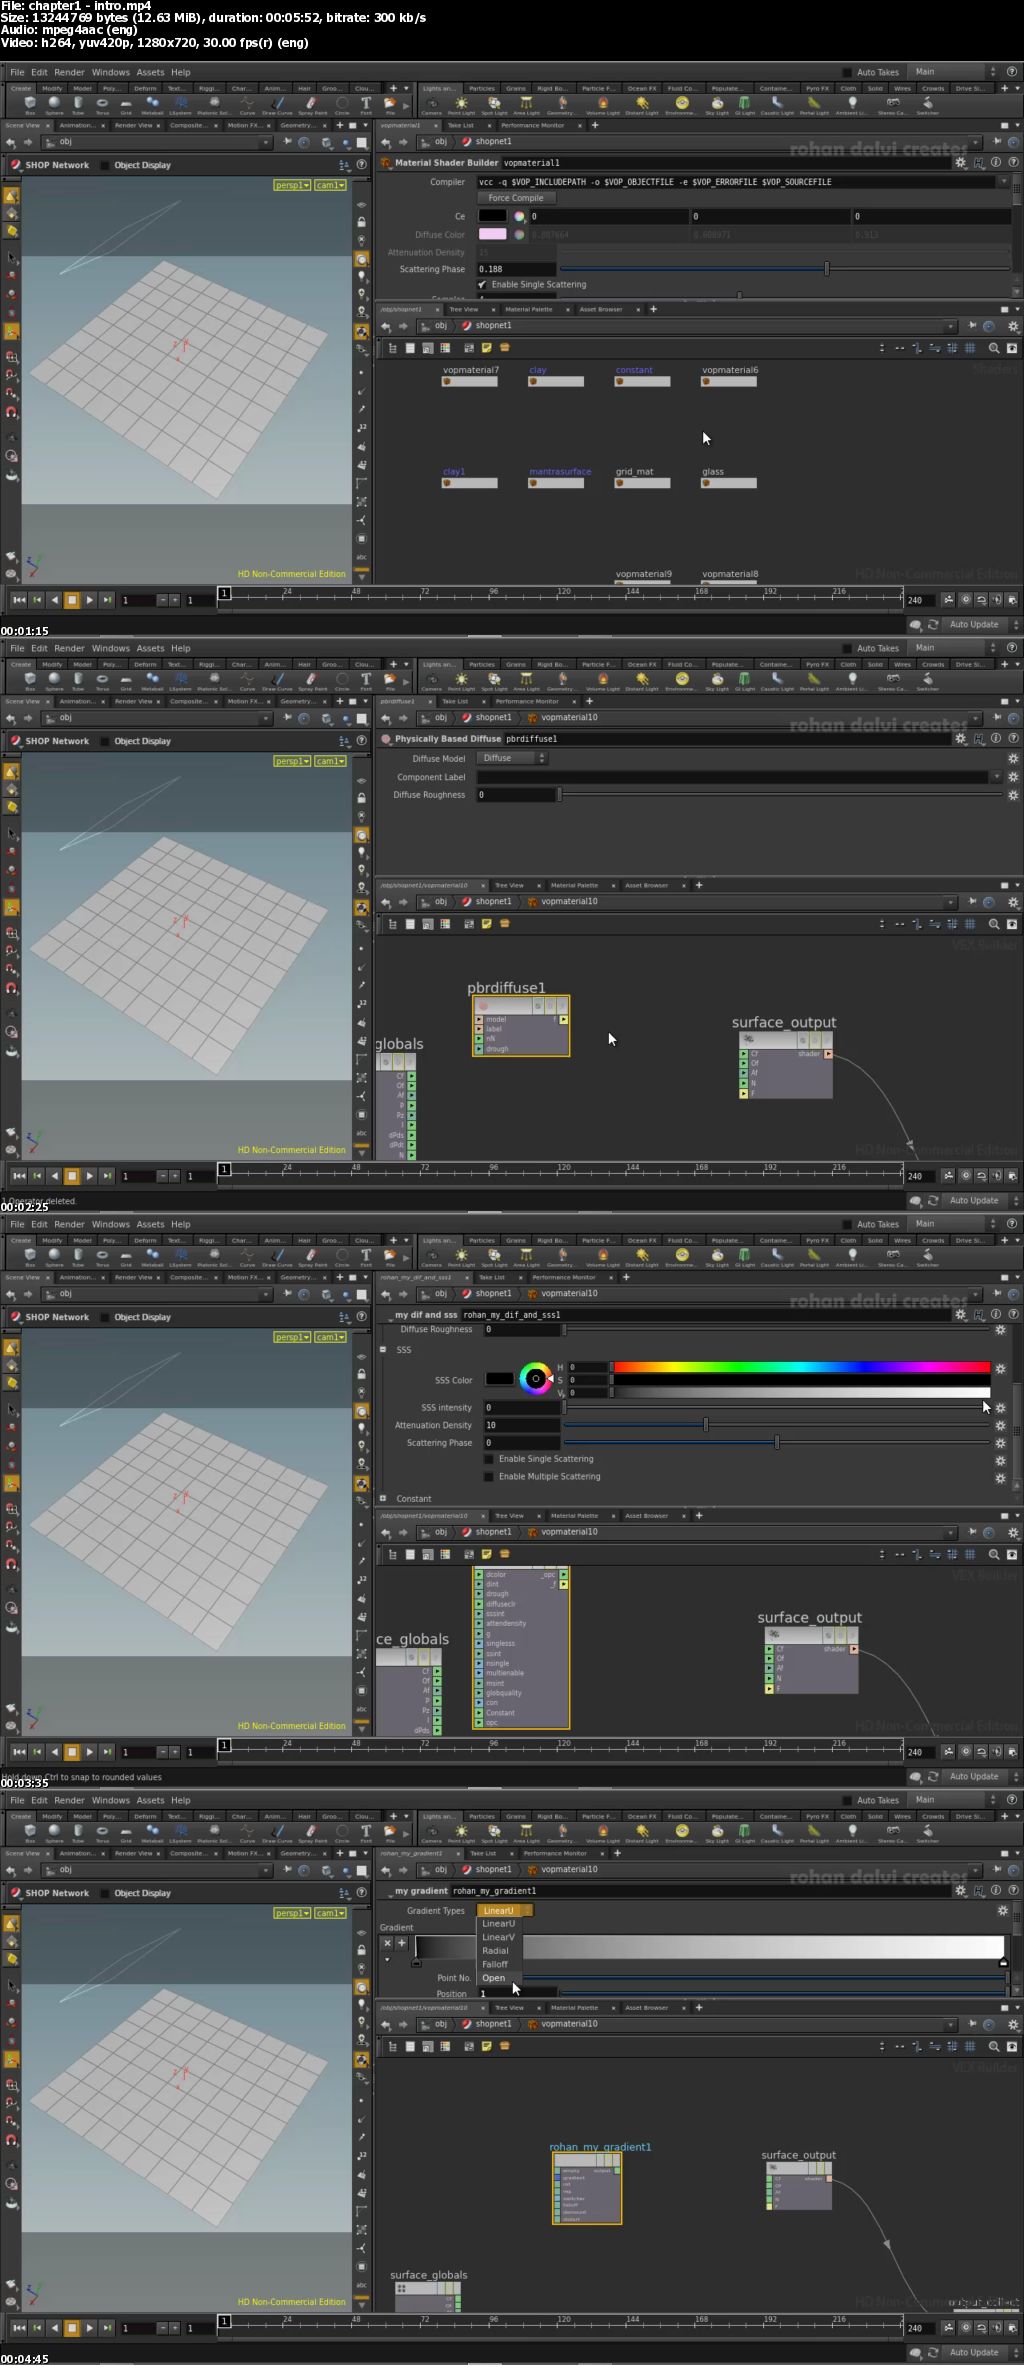1024x2365 pixels.
Task: Click sticky note icon in 00:01:15 network toolbar
Action: pyautogui.click(x=487, y=348)
